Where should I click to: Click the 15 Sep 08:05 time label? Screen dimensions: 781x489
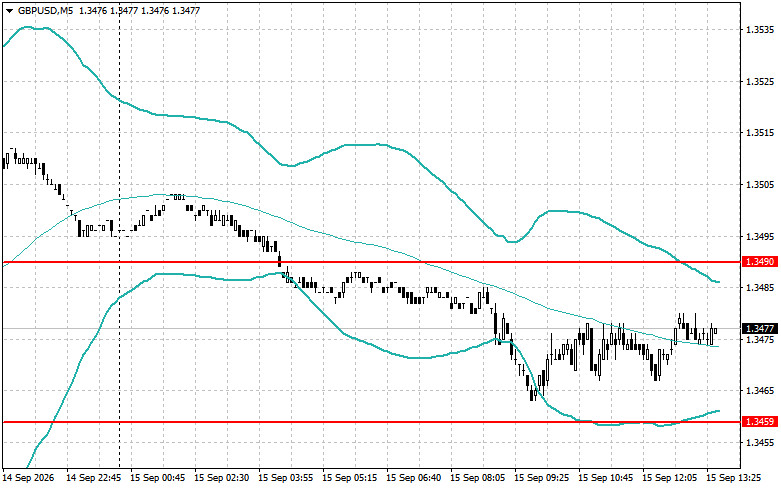pos(478,478)
